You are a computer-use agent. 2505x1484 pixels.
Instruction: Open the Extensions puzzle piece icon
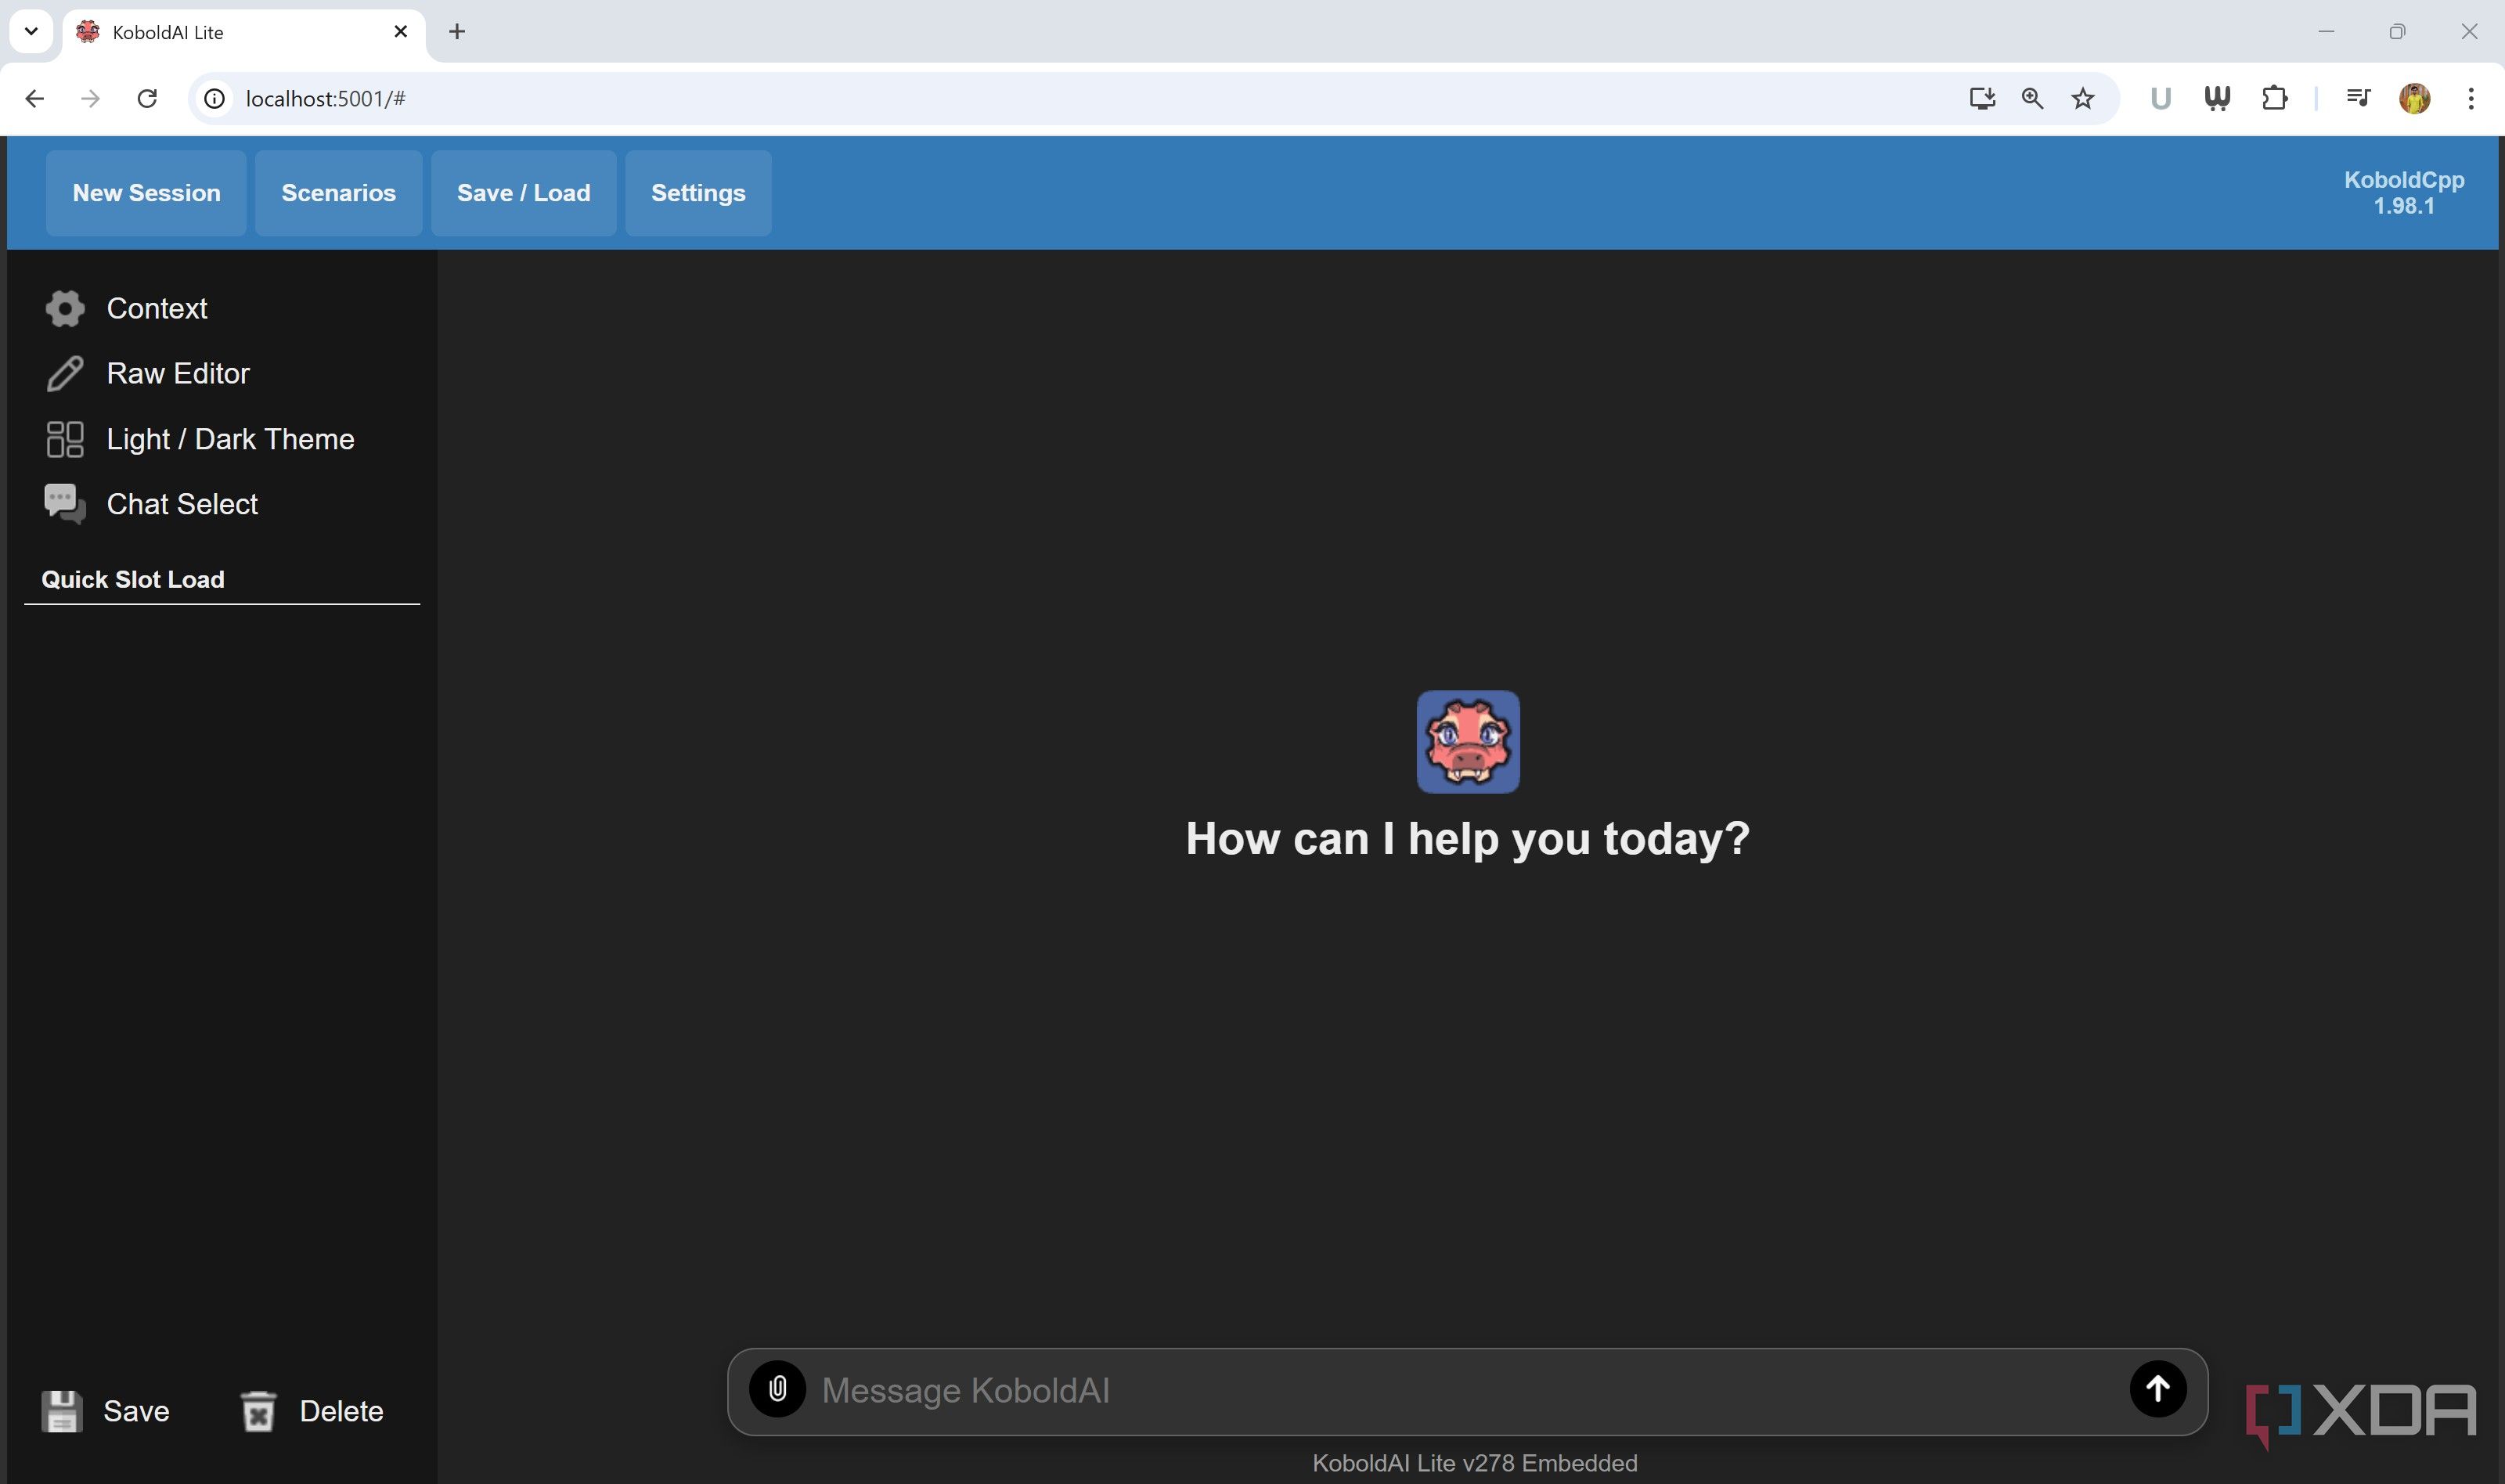coord(2274,98)
